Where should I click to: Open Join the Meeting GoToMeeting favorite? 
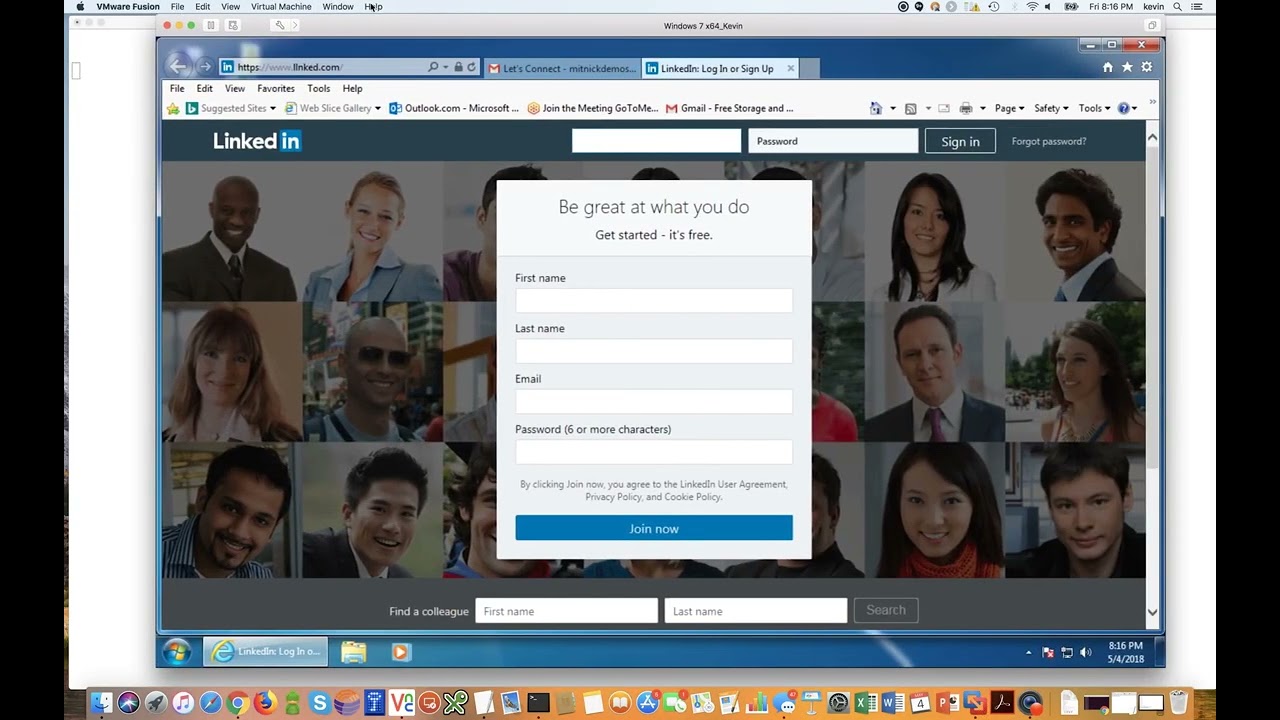[x=593, y=108]
